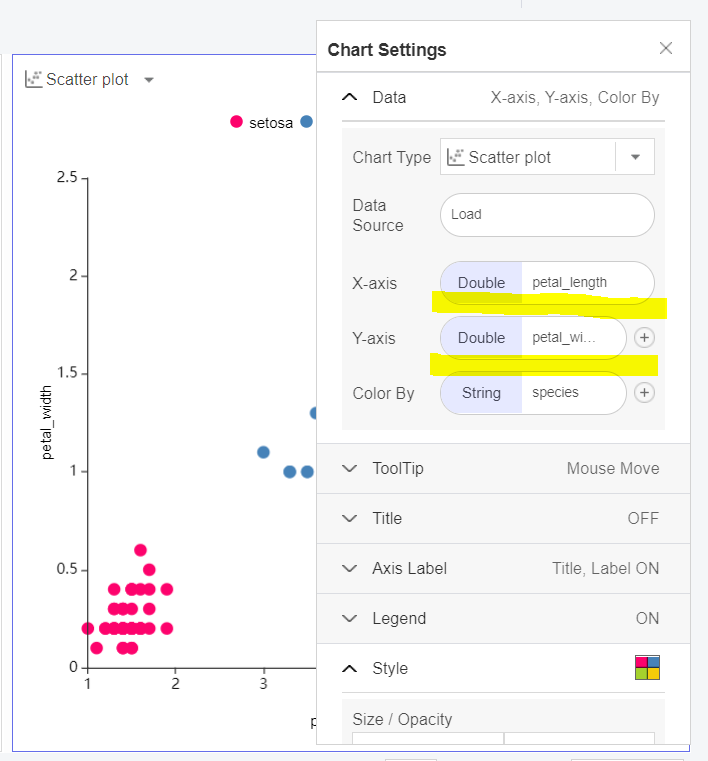The width and height of the screenshot is (708, 761).
Task: Collapse the Data section
Action: tap(349, 98)
